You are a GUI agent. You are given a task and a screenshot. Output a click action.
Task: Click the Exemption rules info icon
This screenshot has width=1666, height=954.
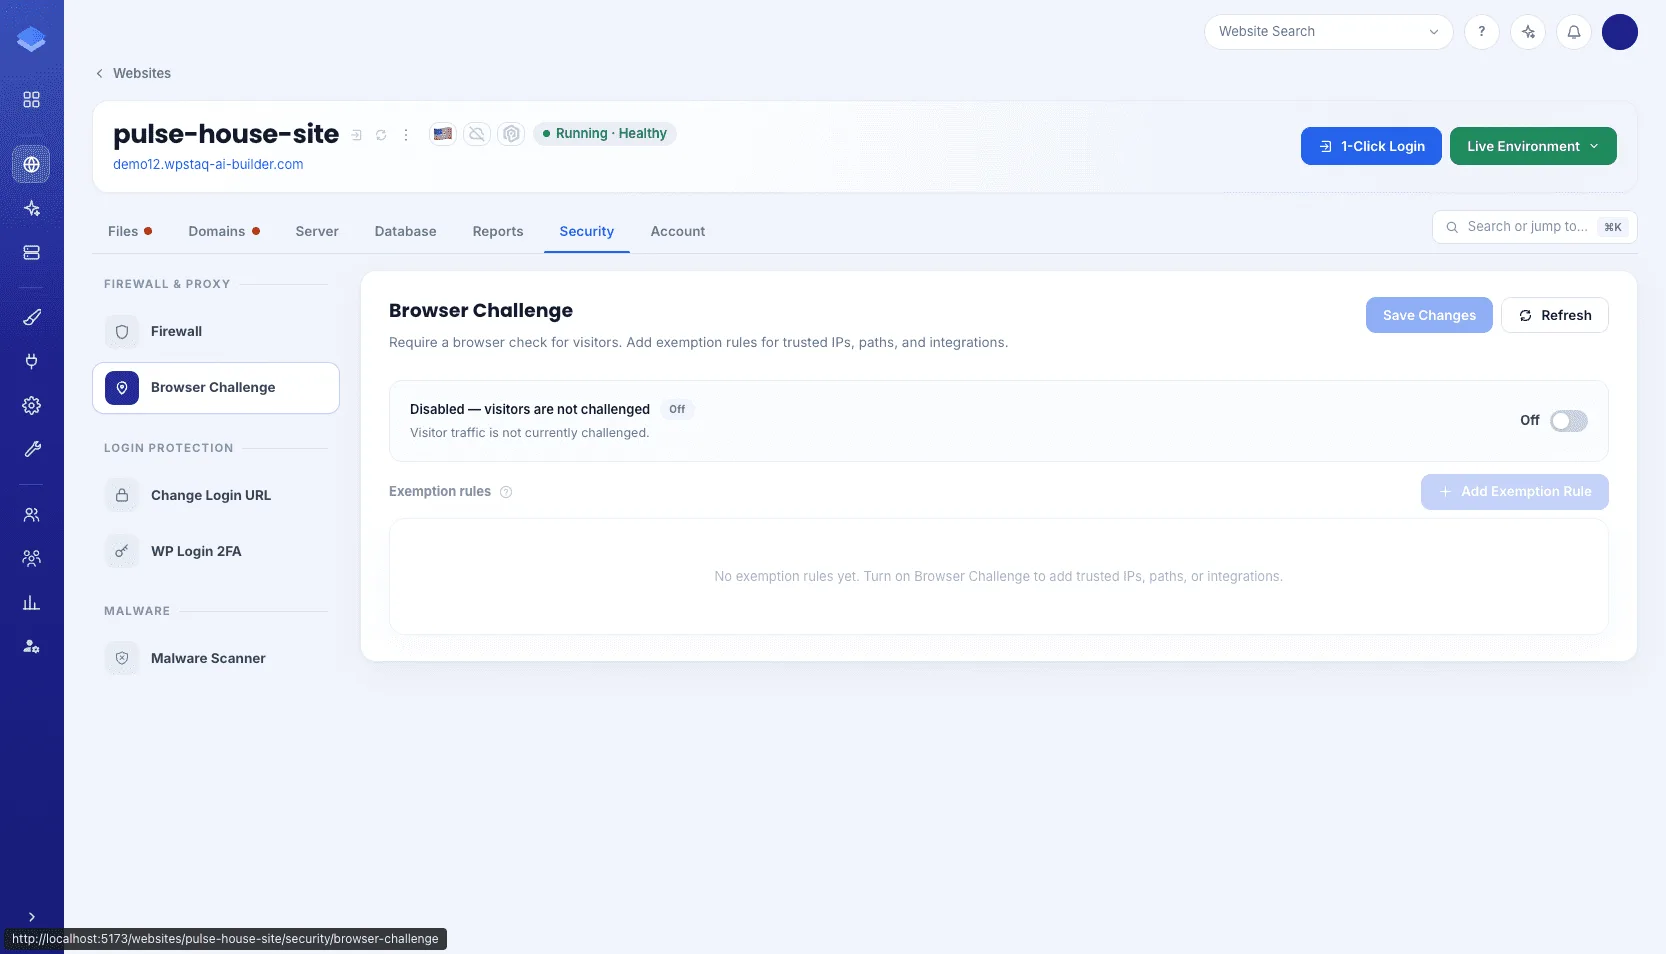tap(506, 492)
